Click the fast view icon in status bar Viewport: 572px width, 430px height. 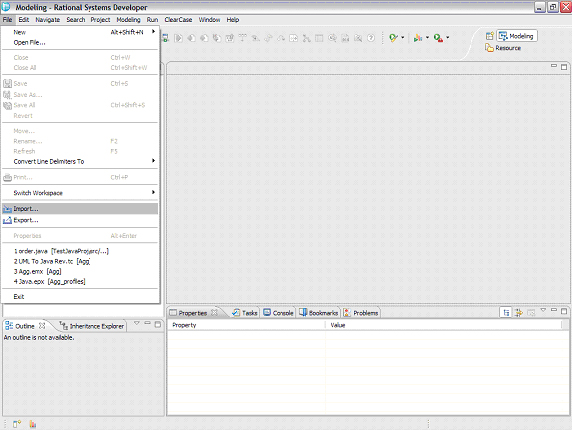(x=17, y=424)
